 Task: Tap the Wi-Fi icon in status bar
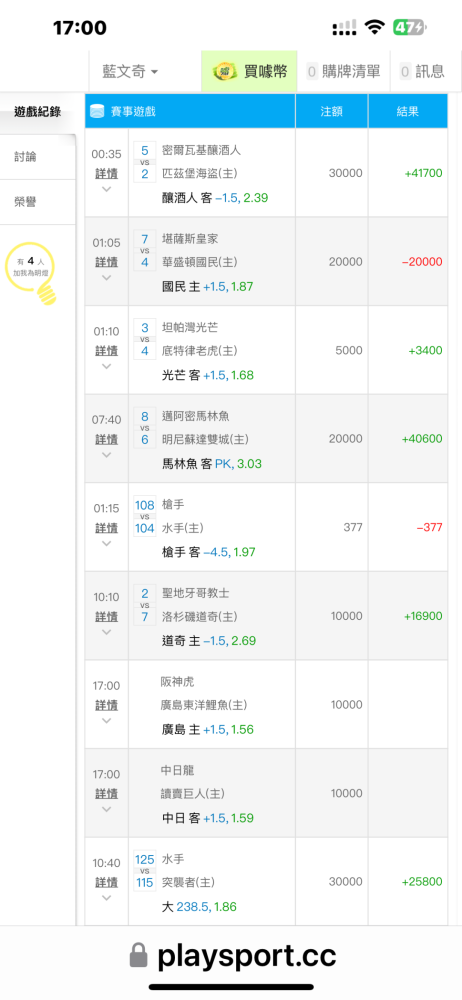click(375, 27)
